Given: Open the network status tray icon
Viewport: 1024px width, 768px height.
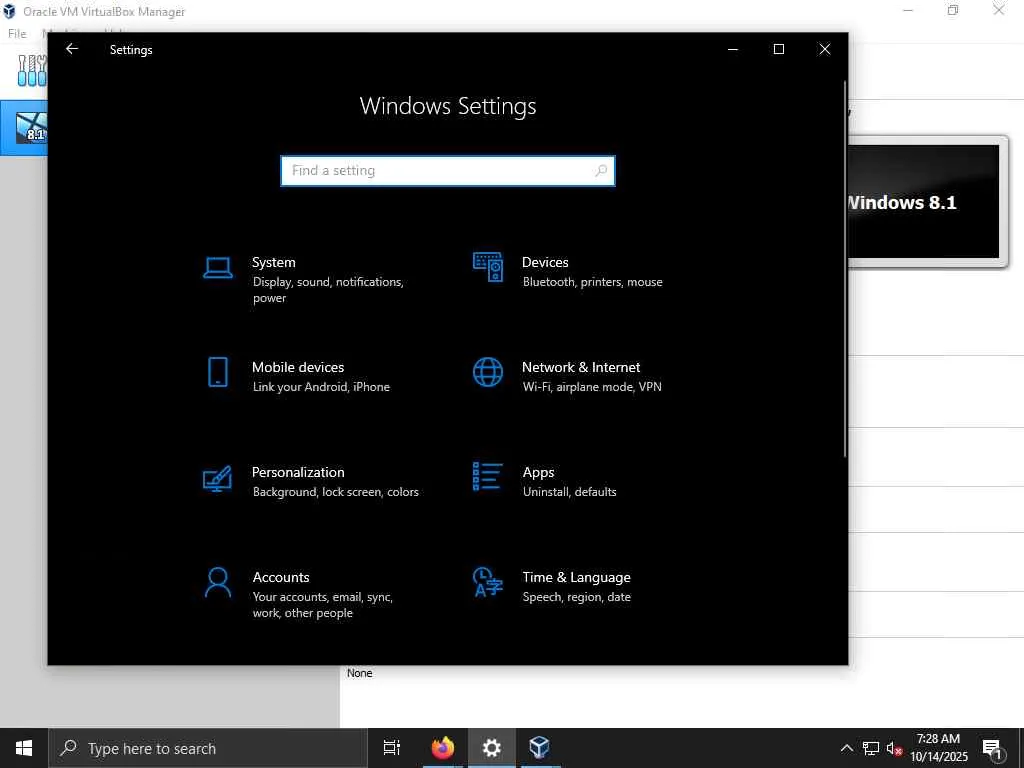Looking at the screenshot, I should click(871, 748).
